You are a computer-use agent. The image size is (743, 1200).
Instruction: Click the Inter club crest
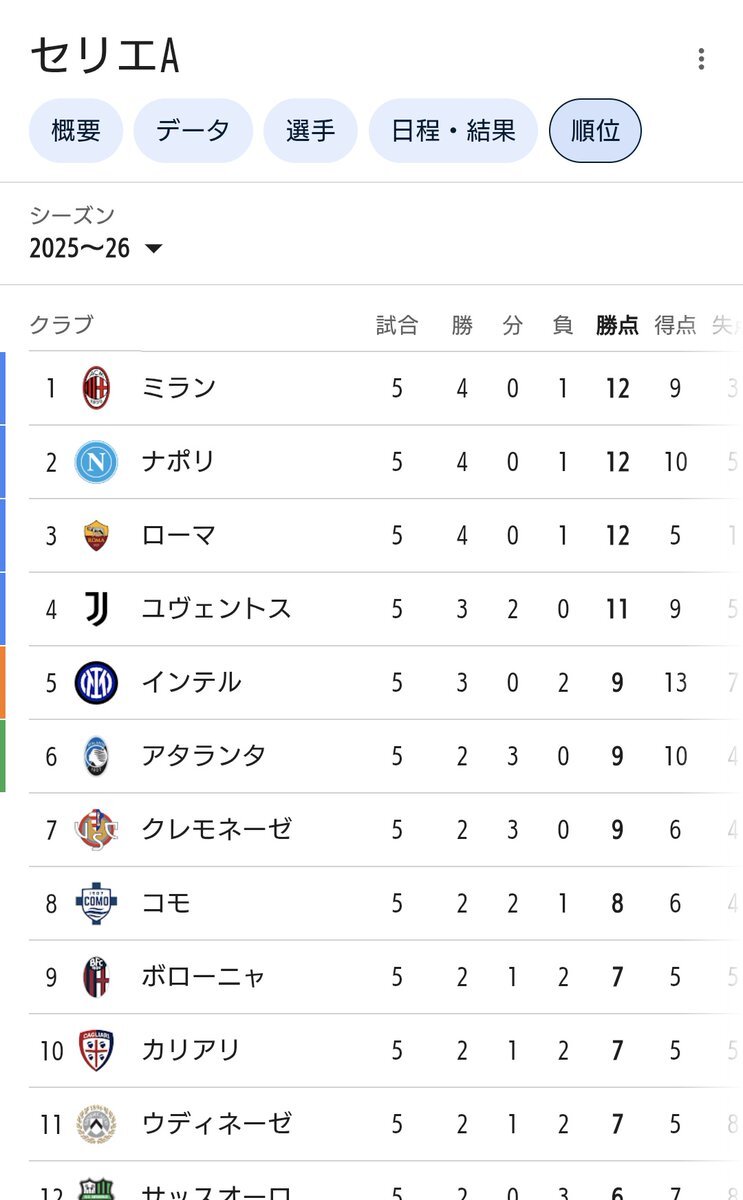point(96,682)
